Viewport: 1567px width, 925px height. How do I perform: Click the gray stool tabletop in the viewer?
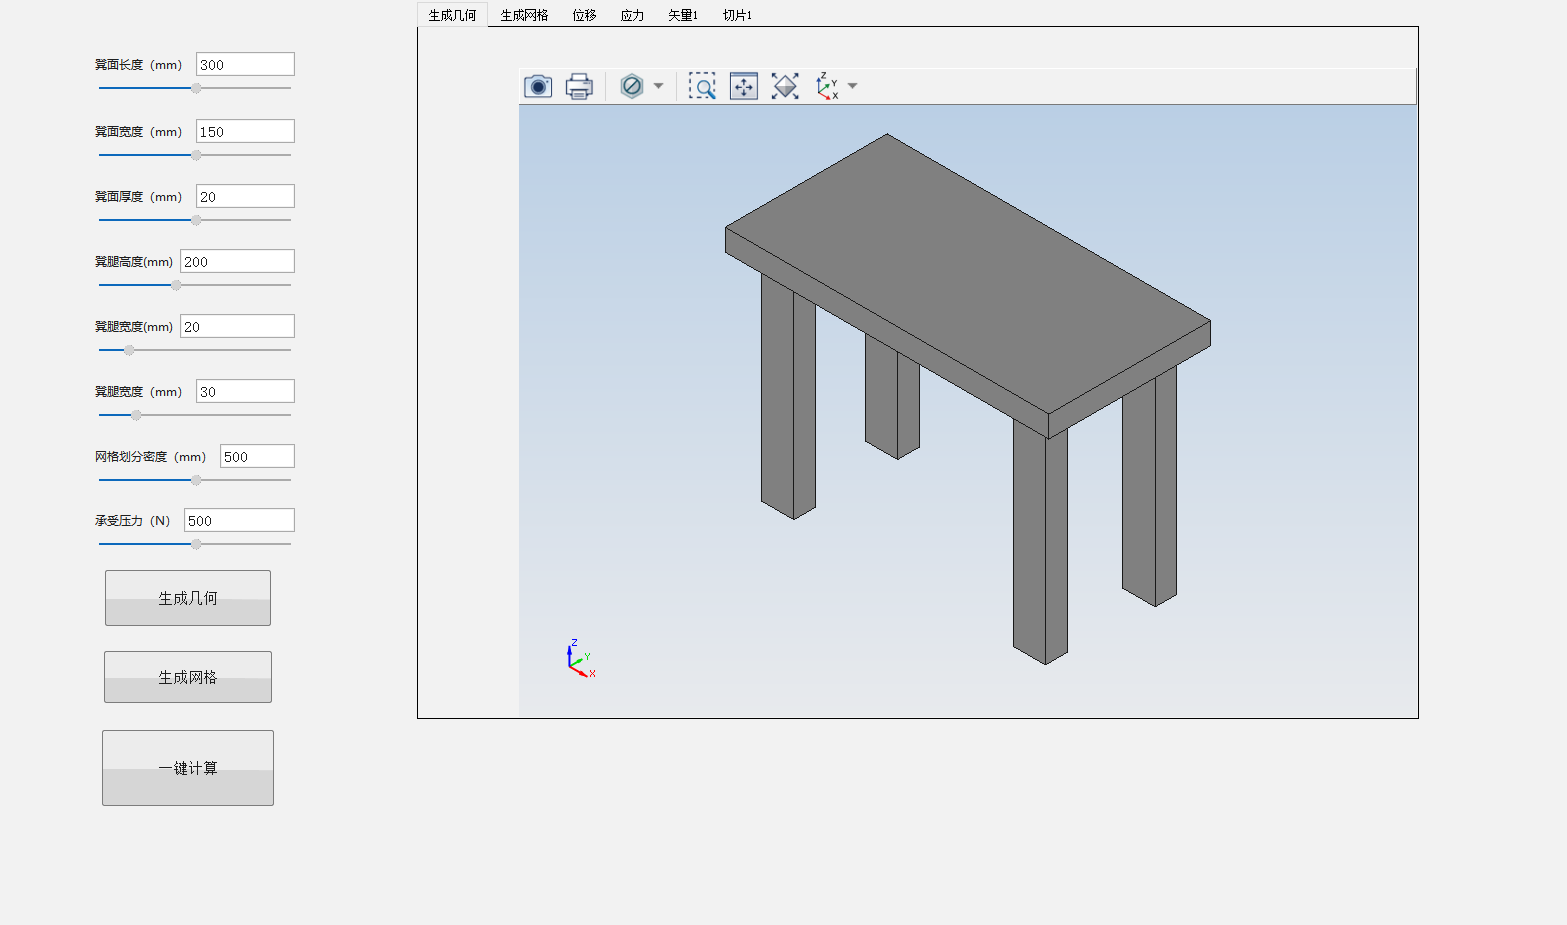point(968,273)
